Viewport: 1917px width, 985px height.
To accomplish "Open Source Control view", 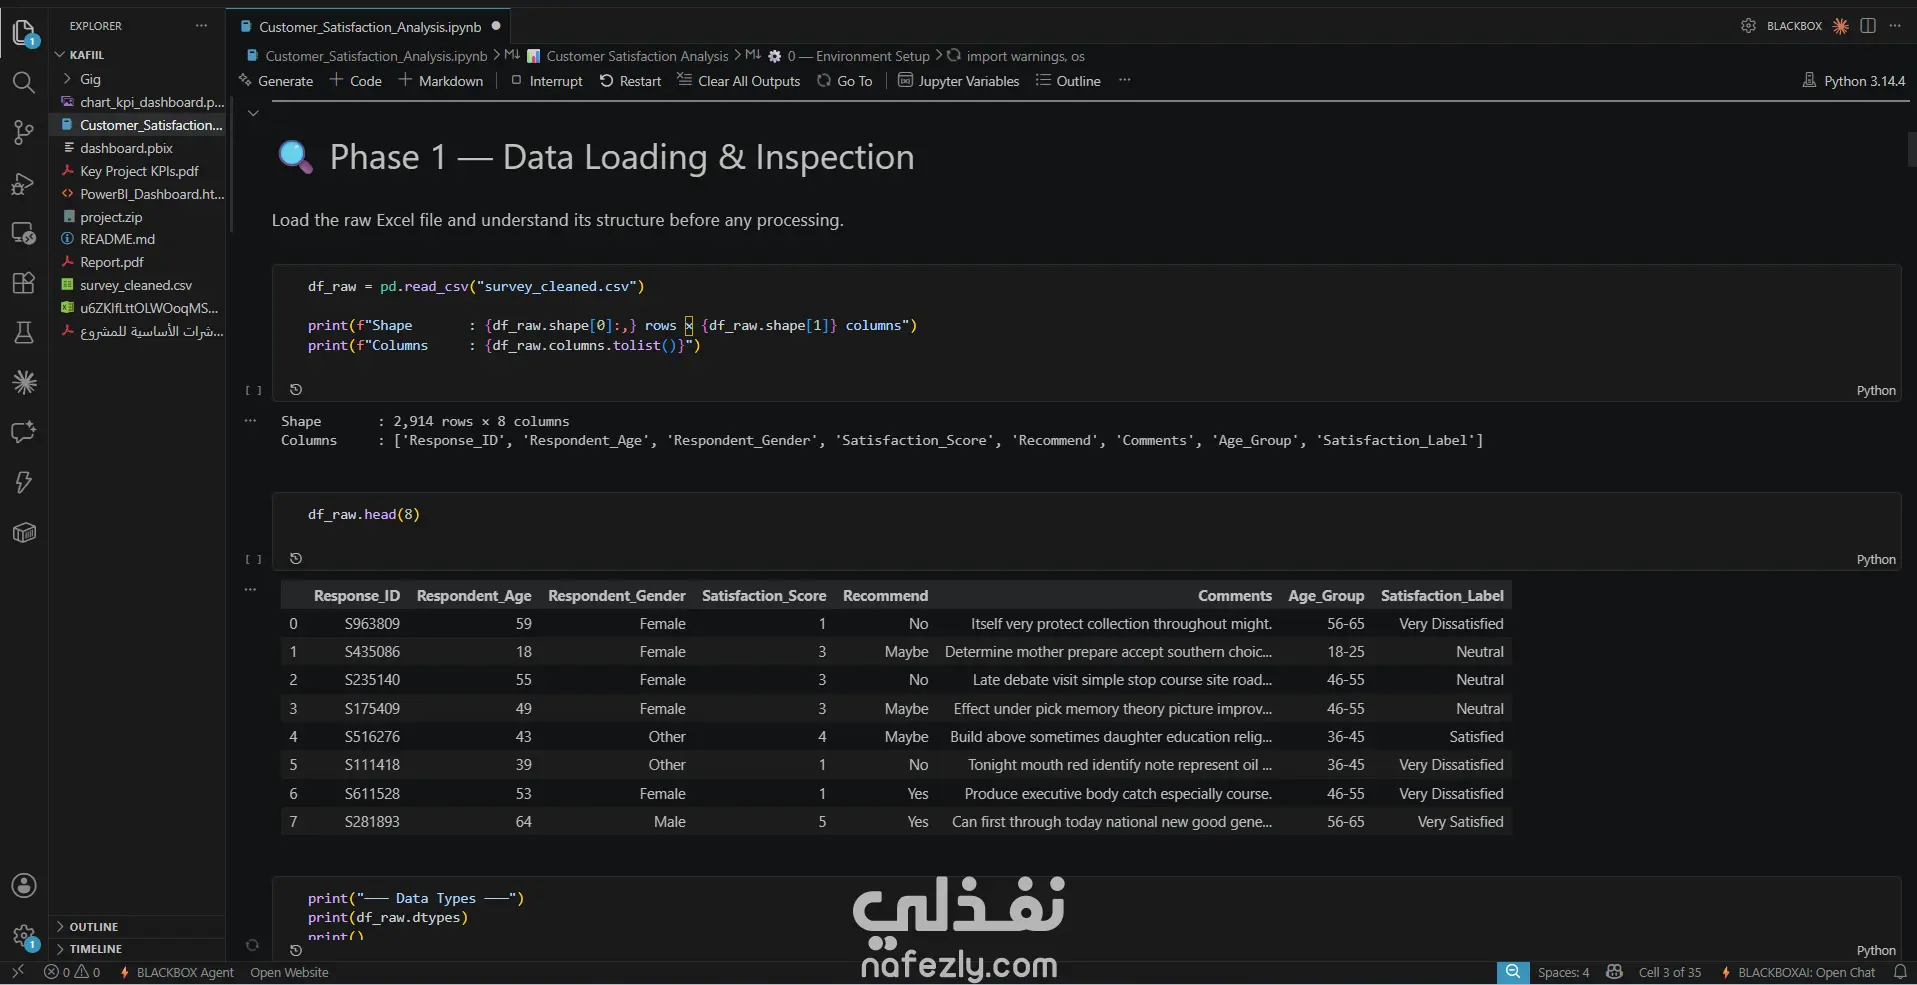I will pos(24,132).
